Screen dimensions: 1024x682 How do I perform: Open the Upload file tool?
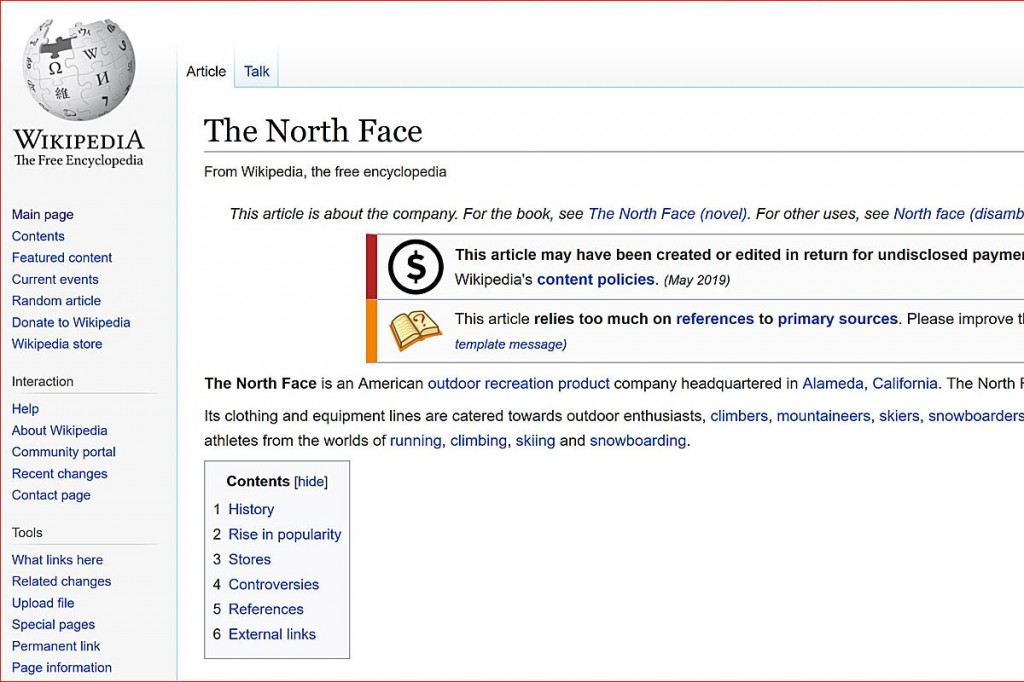42,602
